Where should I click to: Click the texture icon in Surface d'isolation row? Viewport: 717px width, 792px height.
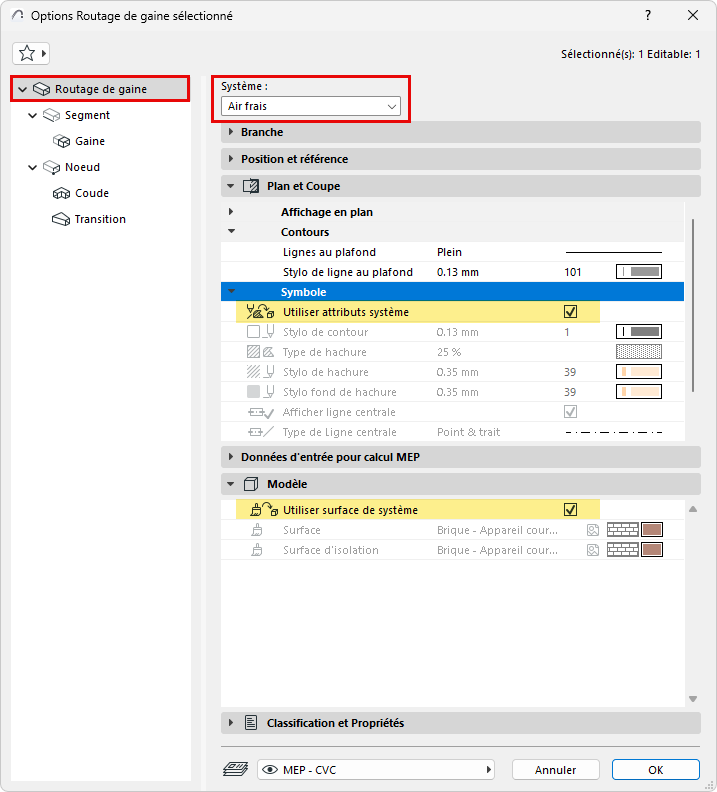pyautogui.click(x=593, y=550)
